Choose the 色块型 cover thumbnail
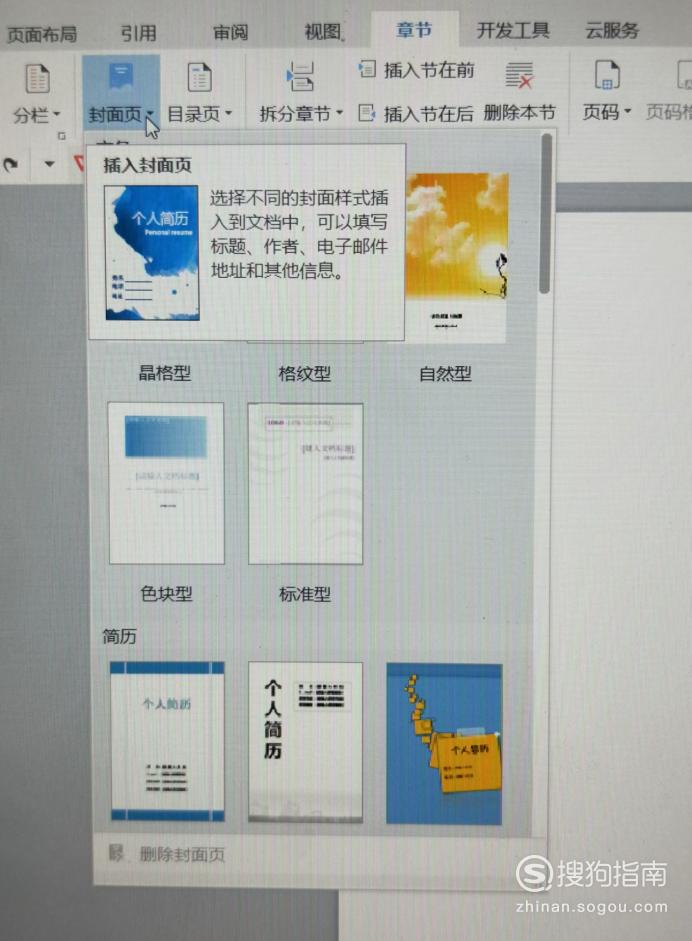This screenshot has width=692, height=941. tap(166, 483)
